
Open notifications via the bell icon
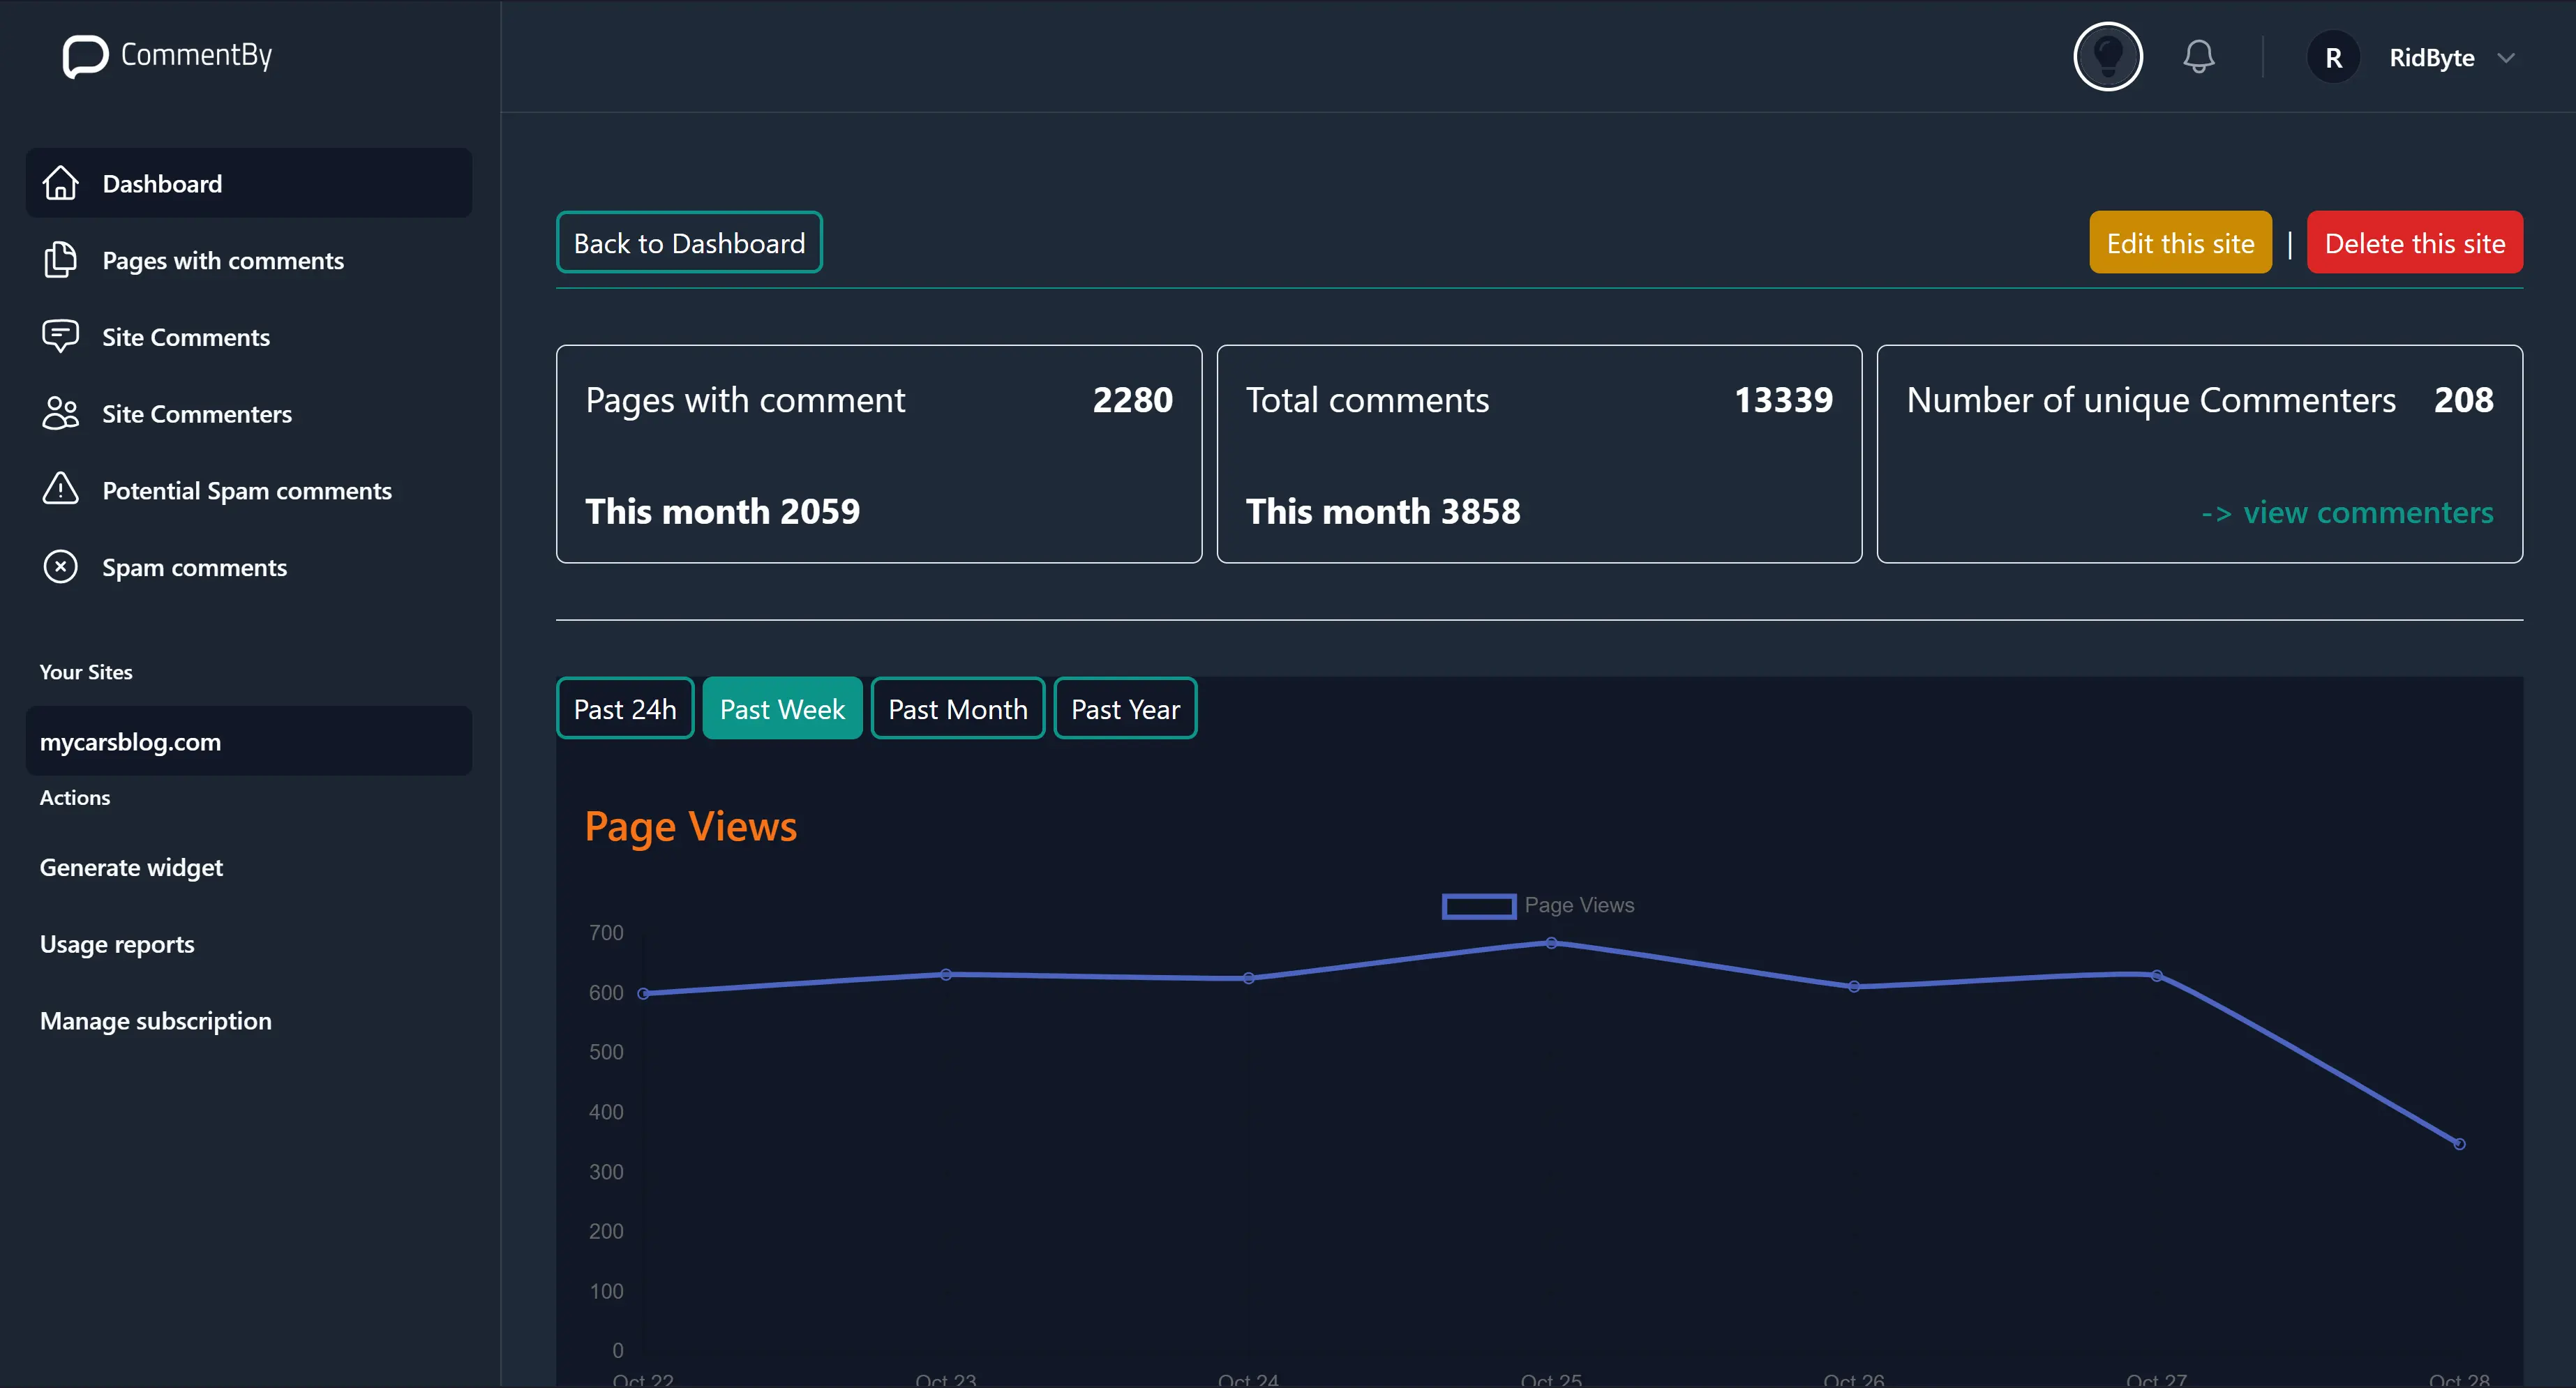2199,56
